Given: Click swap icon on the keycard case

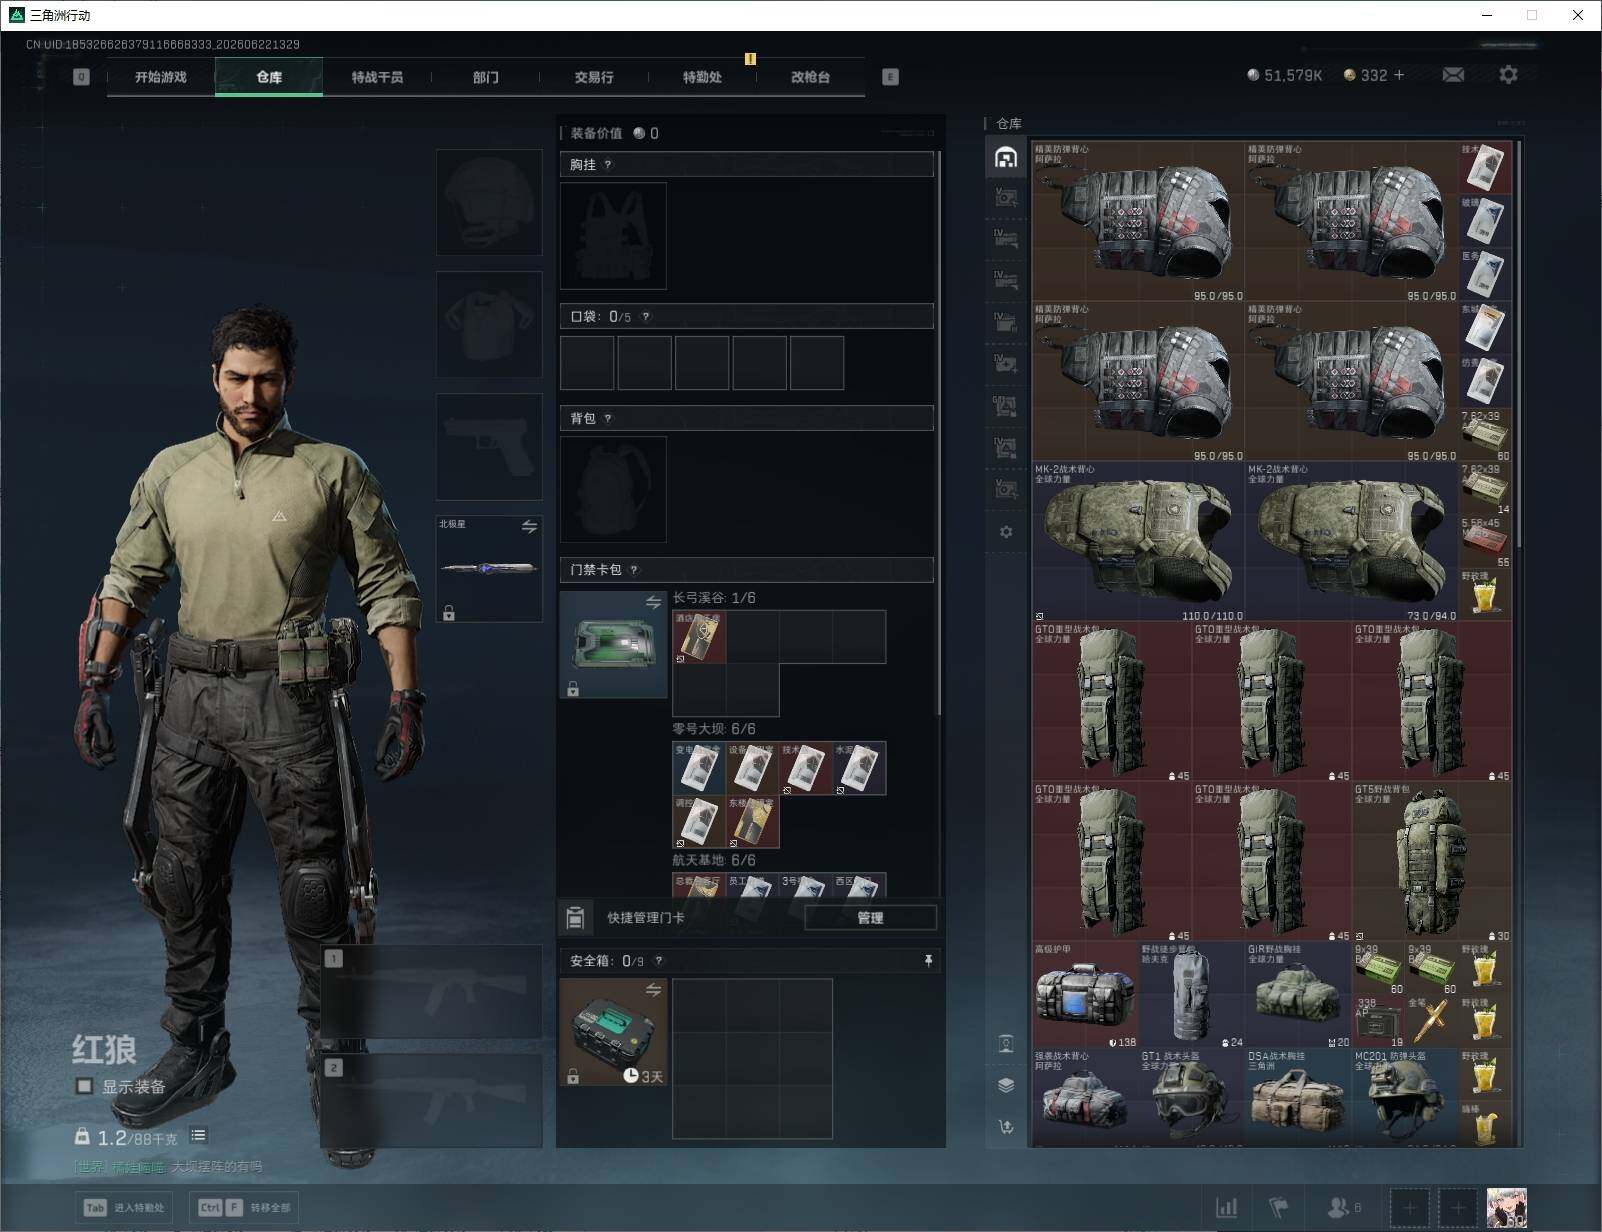Looking at the screenshot, I should pyautogui.click(x=653, y=602).
